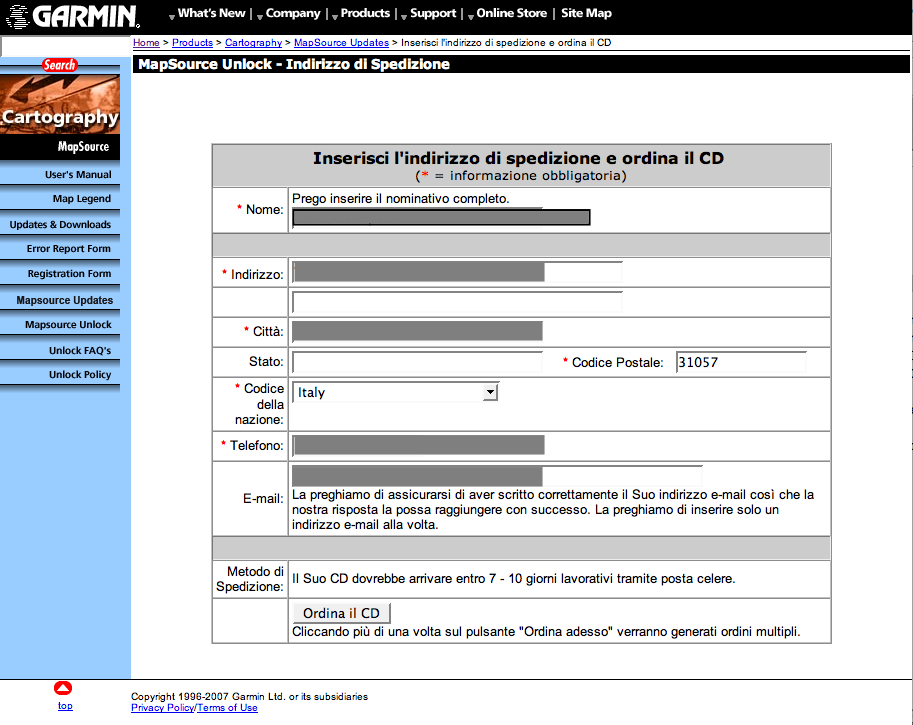Click the MapSource Updates breadcrumb link

[341, 43]
